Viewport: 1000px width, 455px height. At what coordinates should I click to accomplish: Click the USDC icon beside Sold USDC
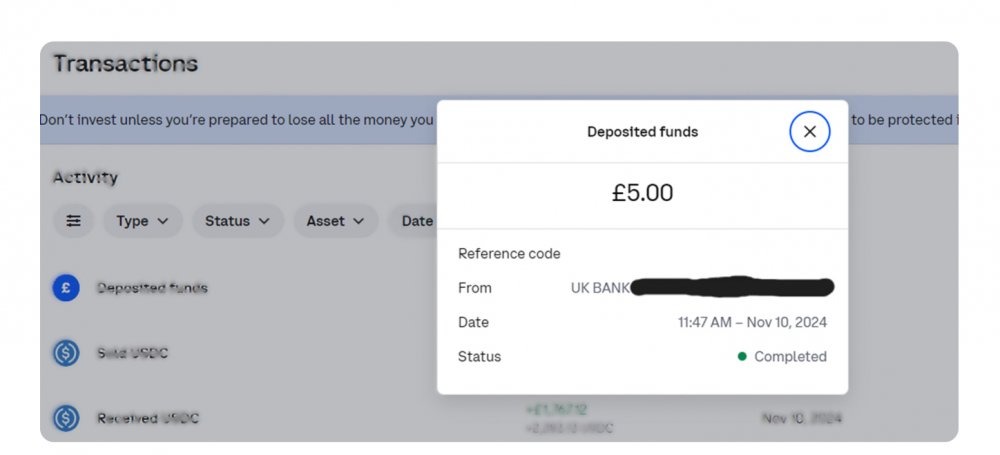(x=66, y=353)
